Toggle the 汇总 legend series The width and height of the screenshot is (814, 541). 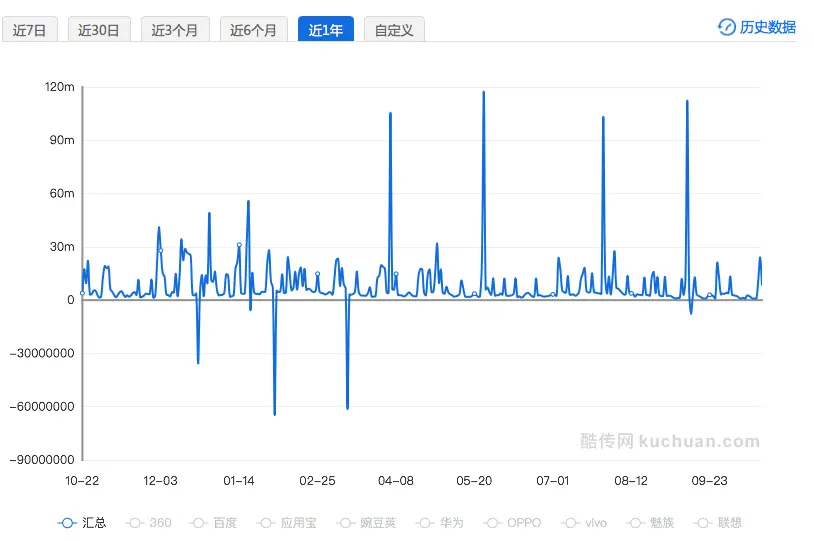click(82, 523)
